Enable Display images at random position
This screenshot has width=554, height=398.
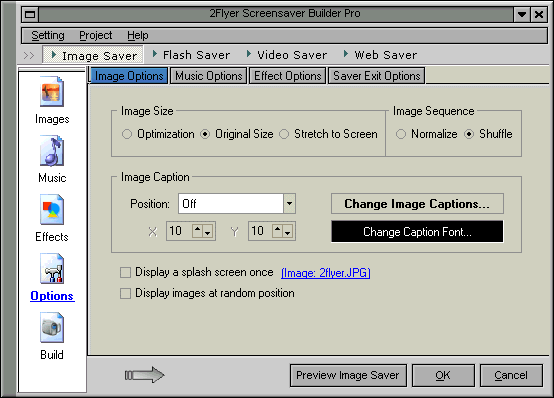pyautogui.click(x=125, y=293)
